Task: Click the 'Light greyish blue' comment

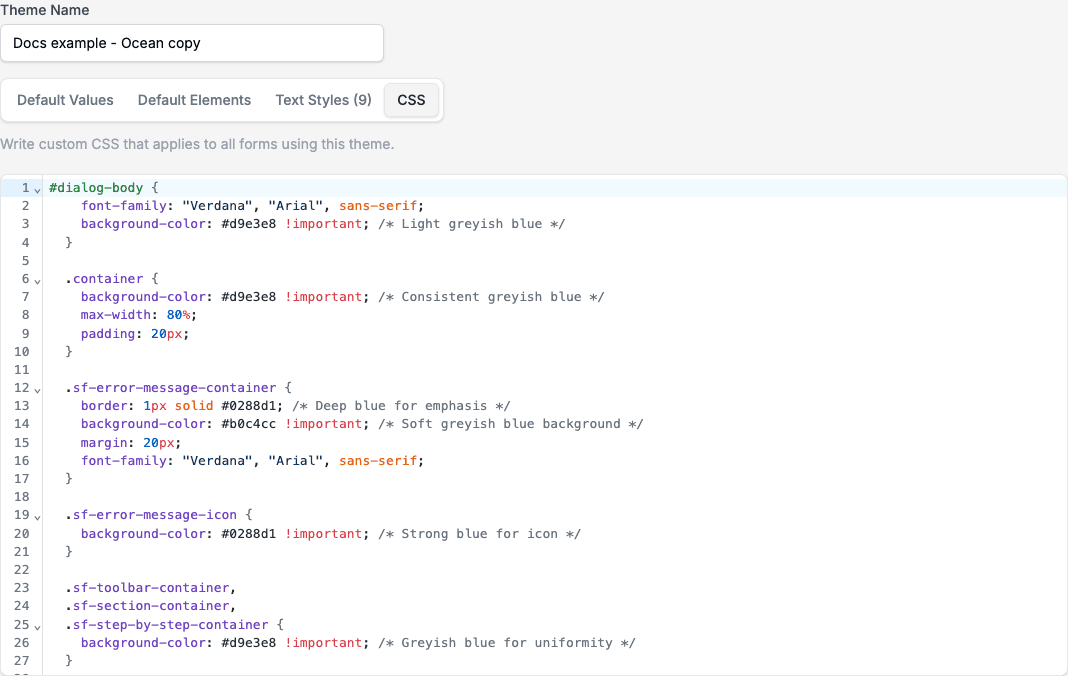Action: coord(472,224)
